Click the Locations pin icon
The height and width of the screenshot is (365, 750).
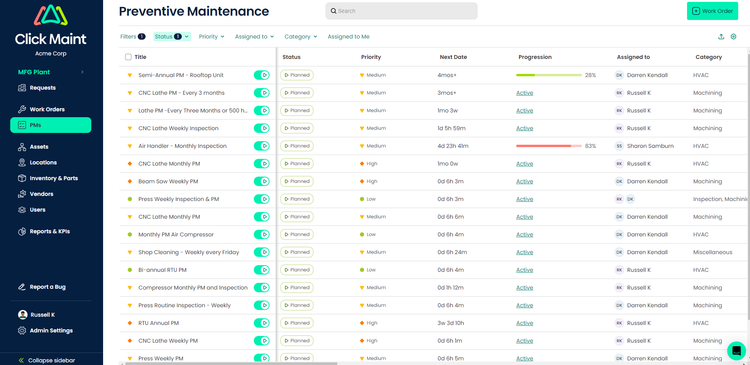22,163
